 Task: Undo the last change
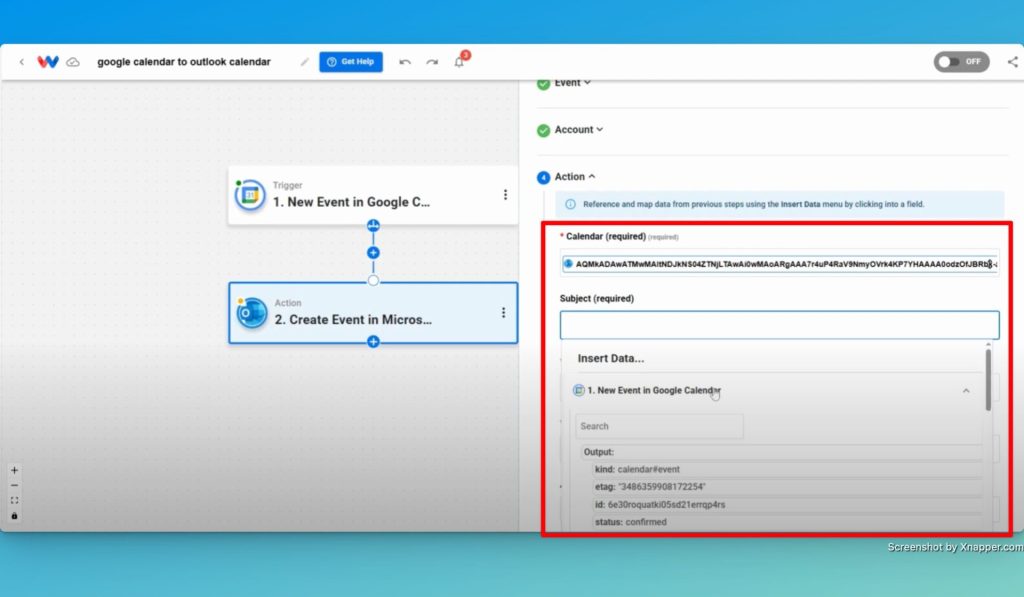click(405, 62)
